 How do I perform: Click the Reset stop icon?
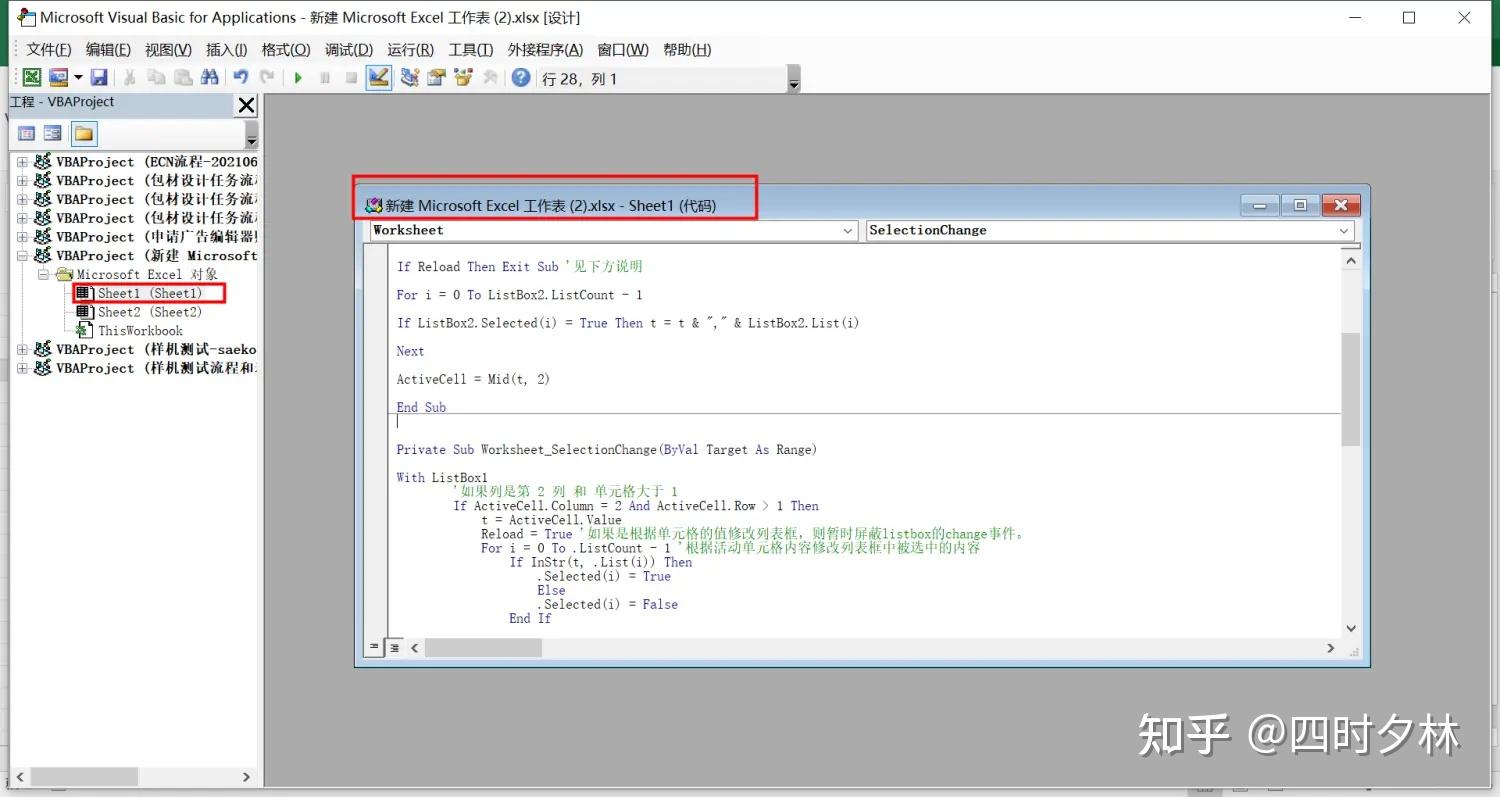(x=351, y=78)
